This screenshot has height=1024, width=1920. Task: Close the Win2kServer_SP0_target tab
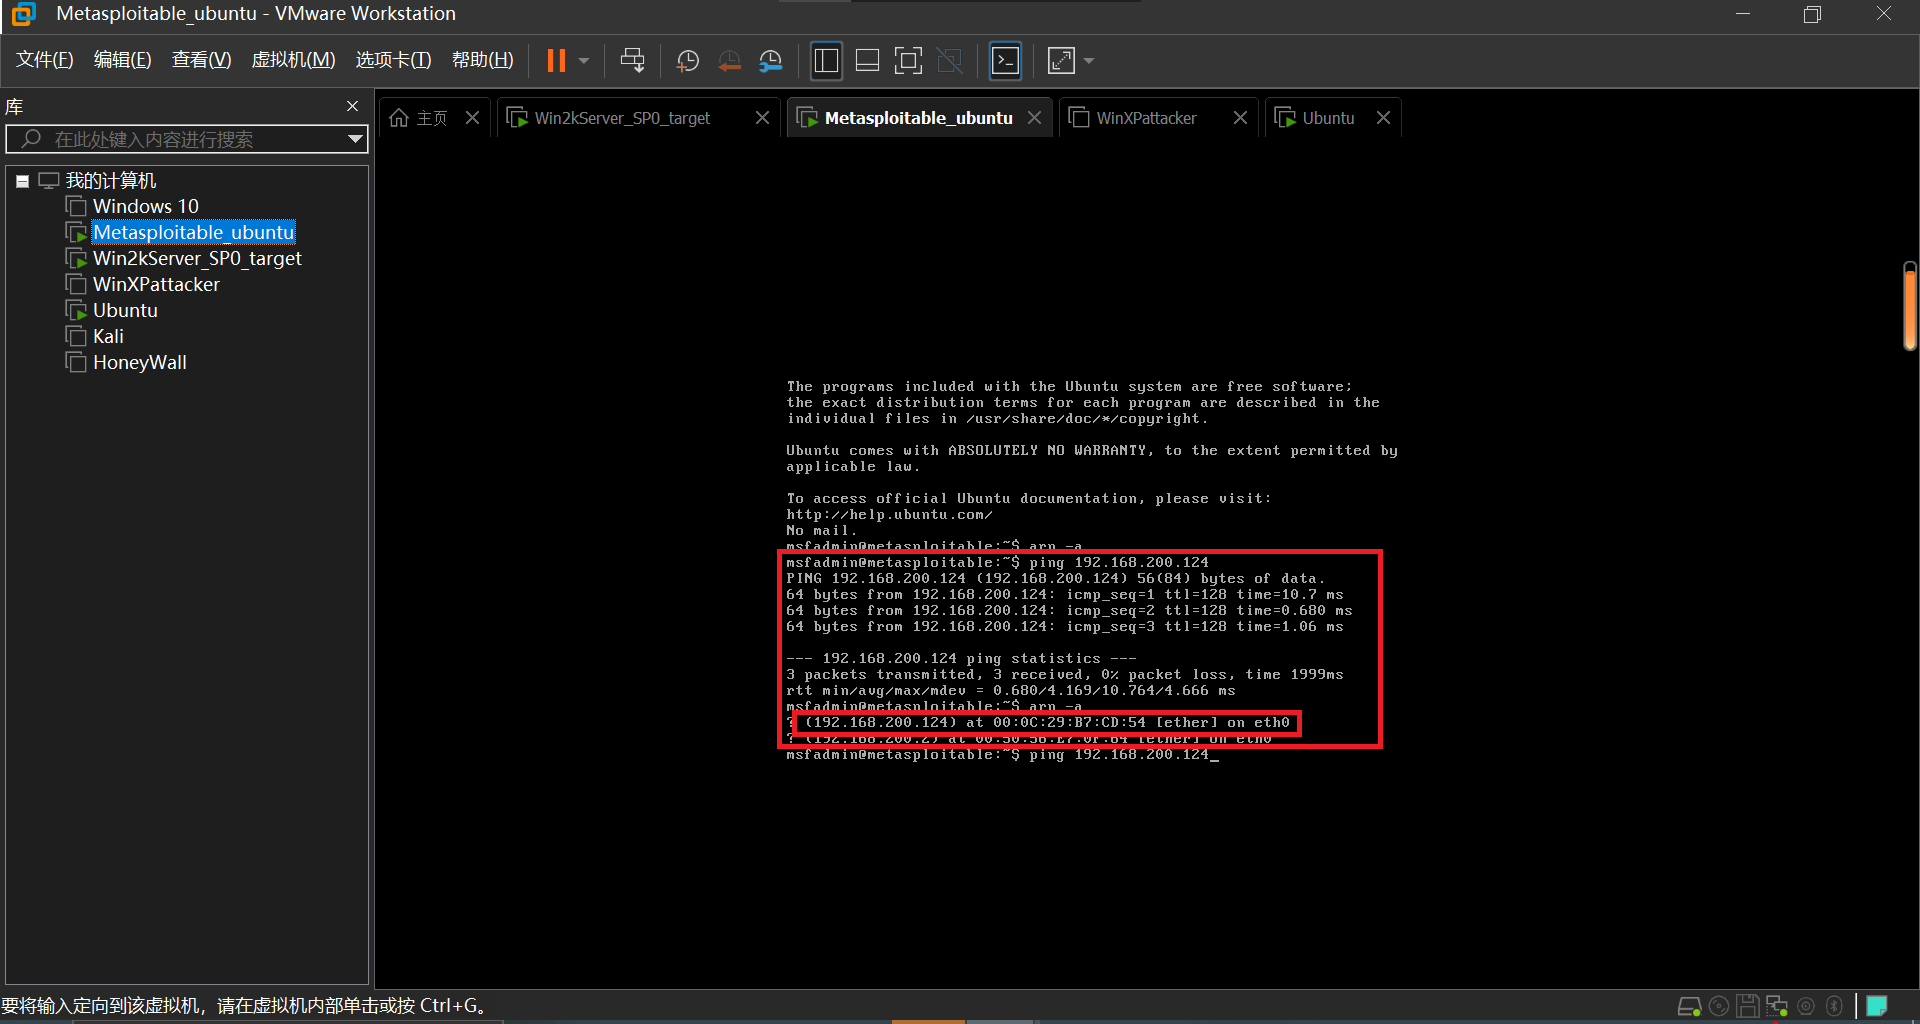coord(762,118)
